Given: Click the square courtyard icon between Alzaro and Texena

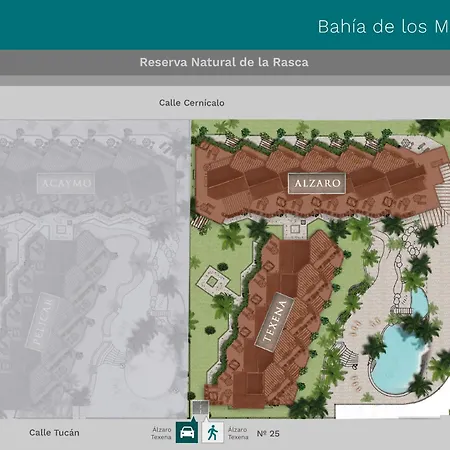Looking at the screenshot, I should 295,229.
